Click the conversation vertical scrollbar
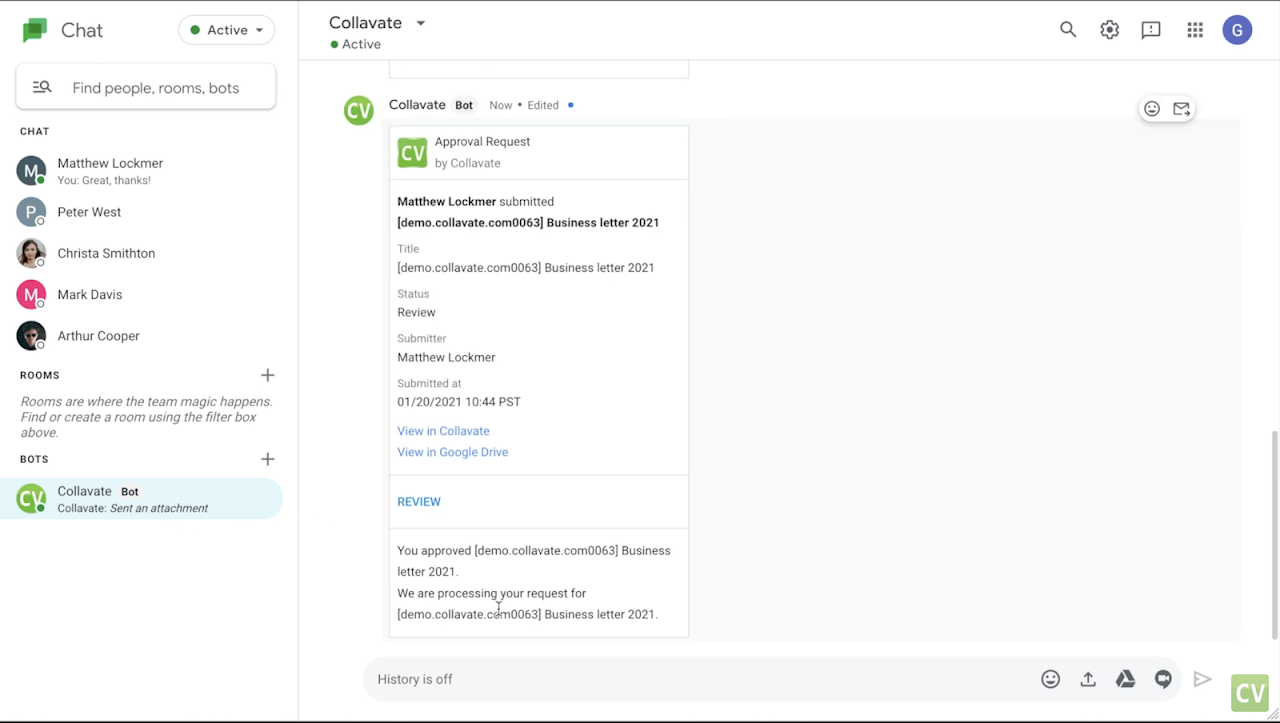 pyautogui.click(x=1274, y=535)
